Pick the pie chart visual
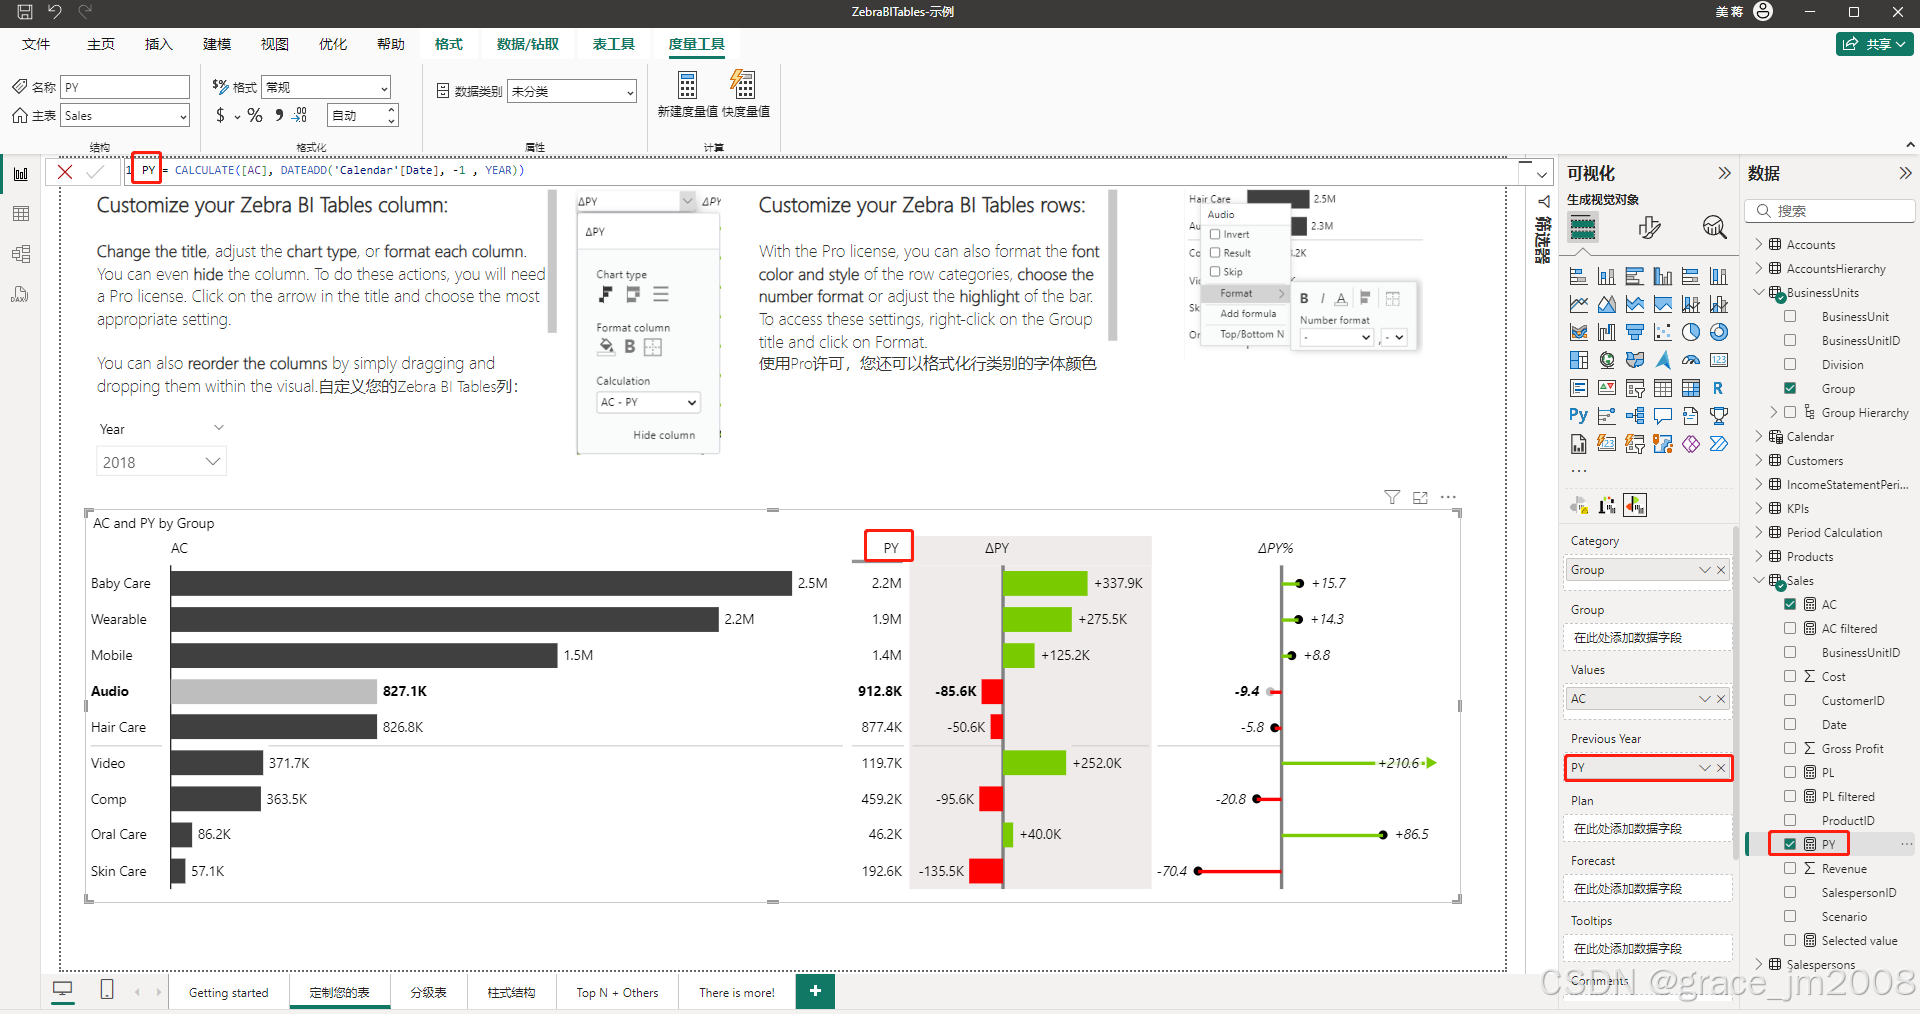The width and height of the screenshot is (1920, 1014). [x=1691, y=333]
